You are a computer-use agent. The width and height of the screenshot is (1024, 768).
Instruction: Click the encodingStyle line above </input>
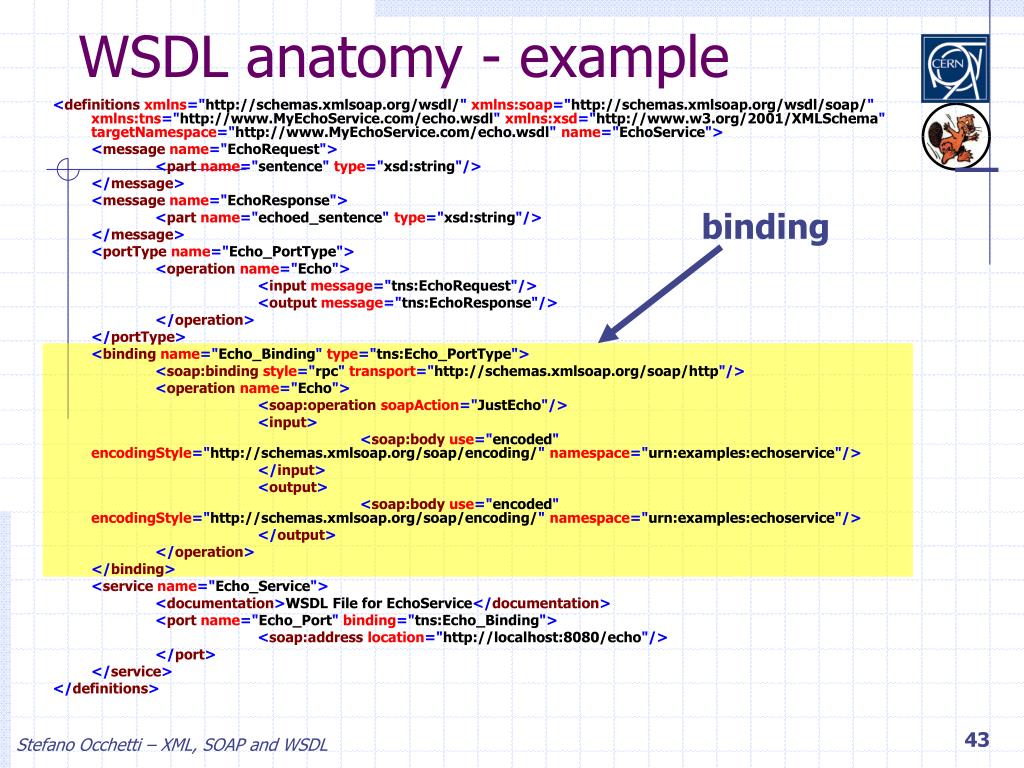click(x=475, y=453)
